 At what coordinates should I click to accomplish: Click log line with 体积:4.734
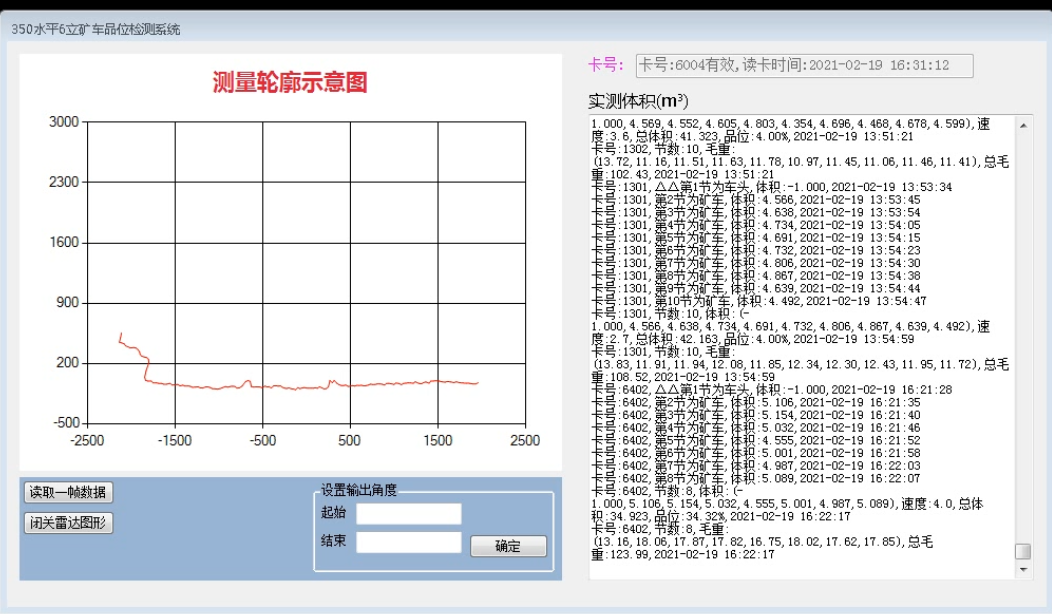[x=755, y=225]
